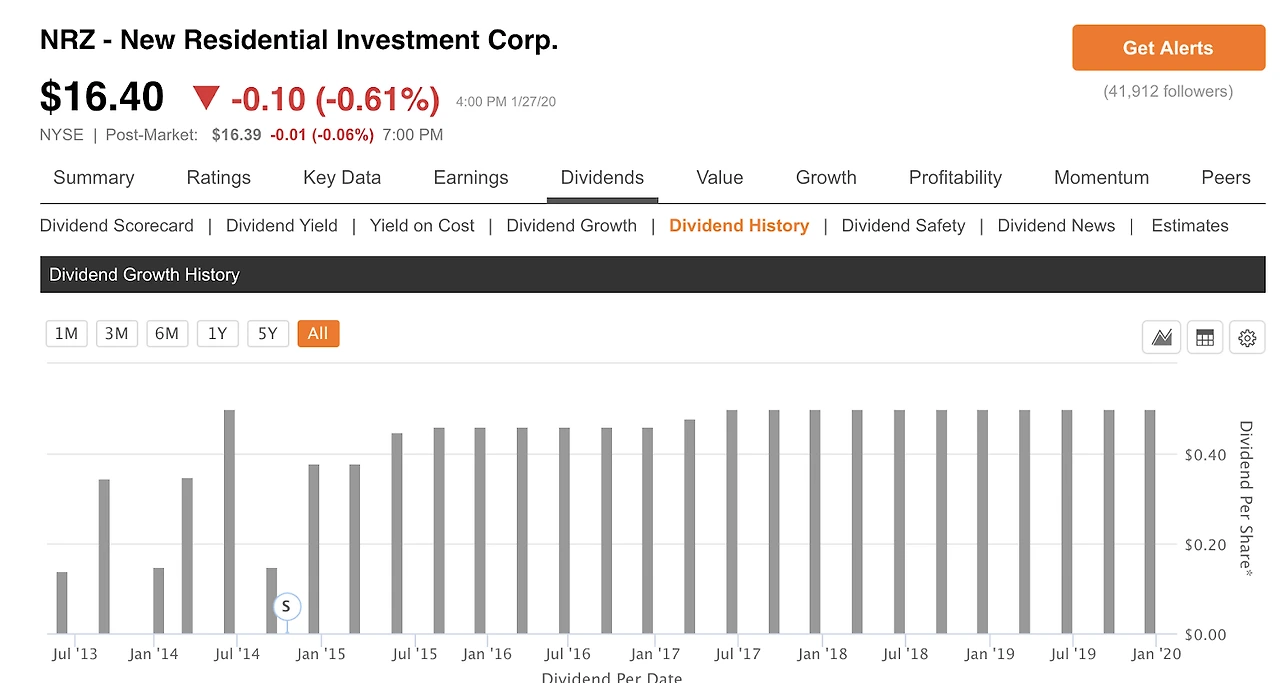The height and width of the screenshot is (683, 1280).
Task: Select the 5Y time range
Action: (267, 334)
